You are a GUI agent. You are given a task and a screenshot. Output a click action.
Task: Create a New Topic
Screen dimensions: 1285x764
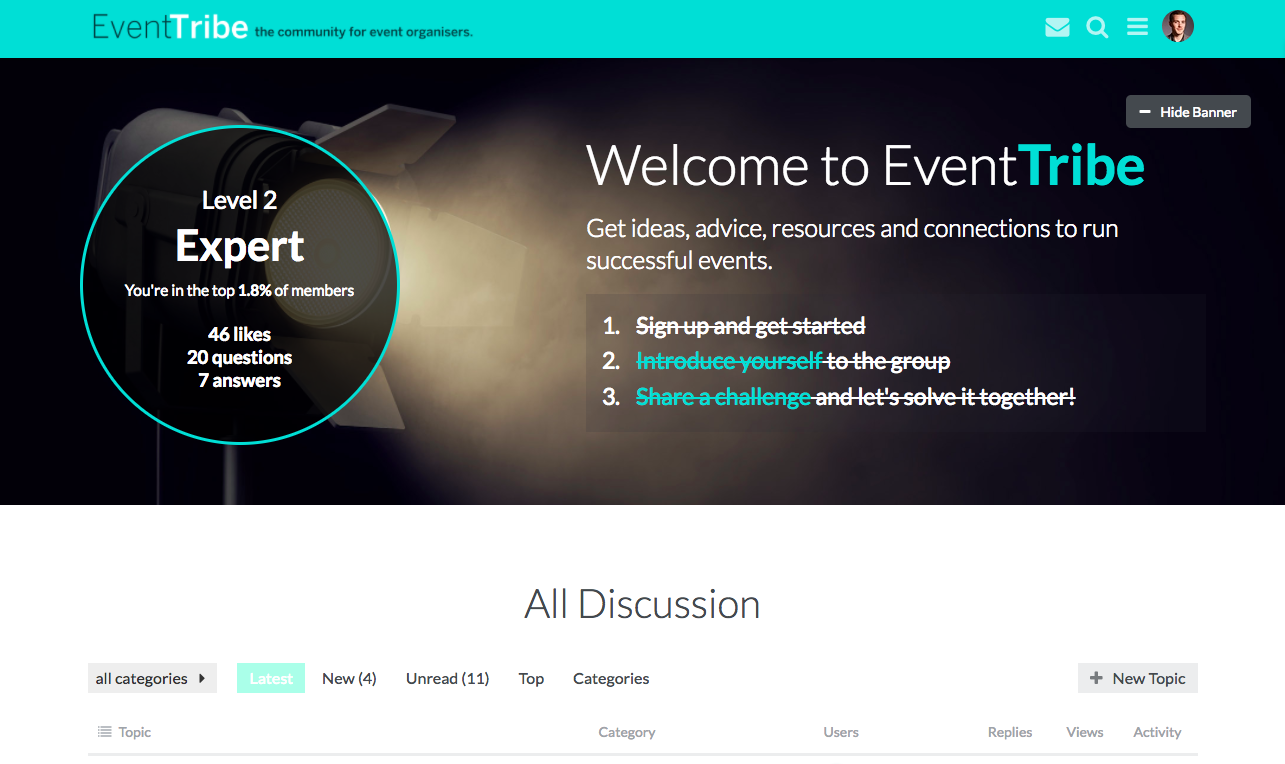click(x=1137, y=678)
